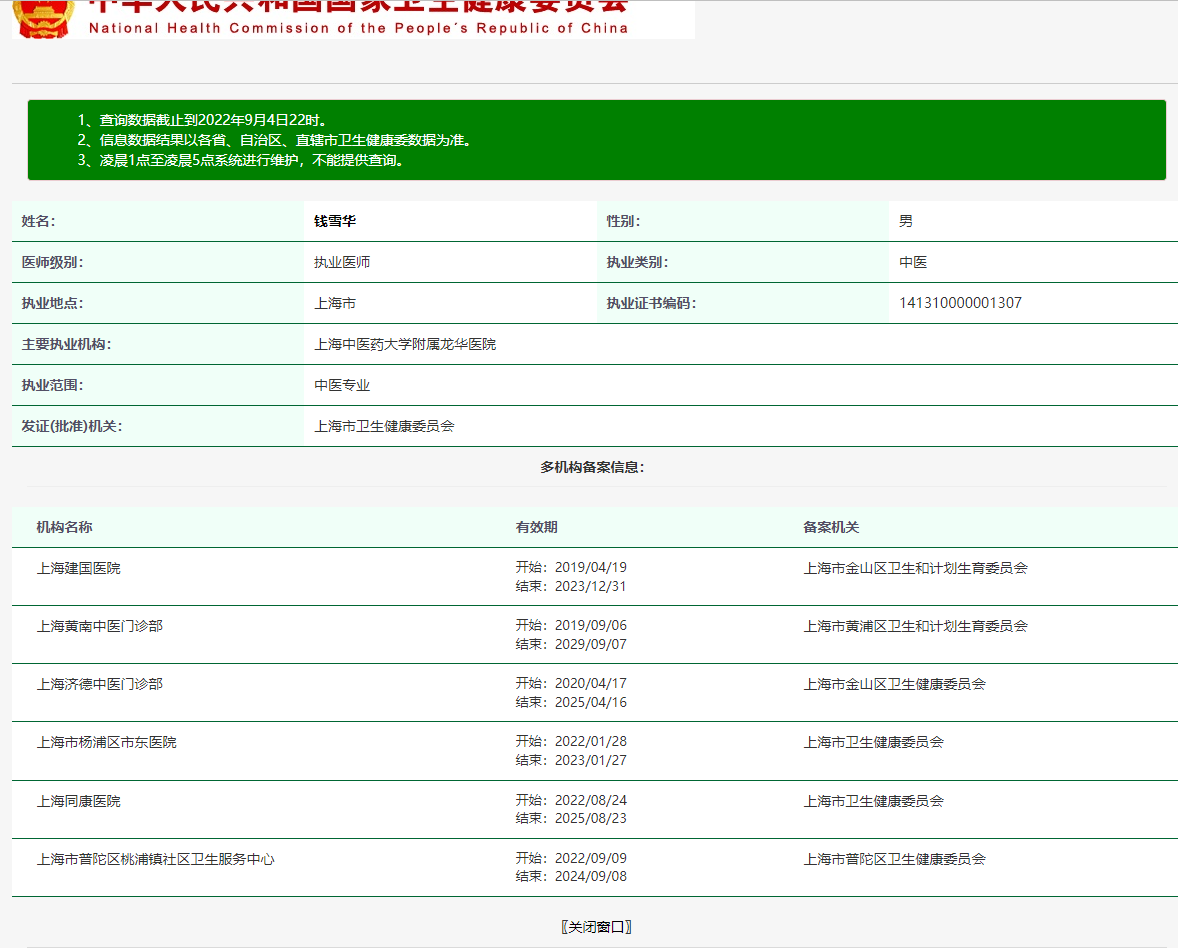The height and width of the screenshot is (948, 1178).
Task: Click the physician level value 执业医师
Action: (342, 262)
